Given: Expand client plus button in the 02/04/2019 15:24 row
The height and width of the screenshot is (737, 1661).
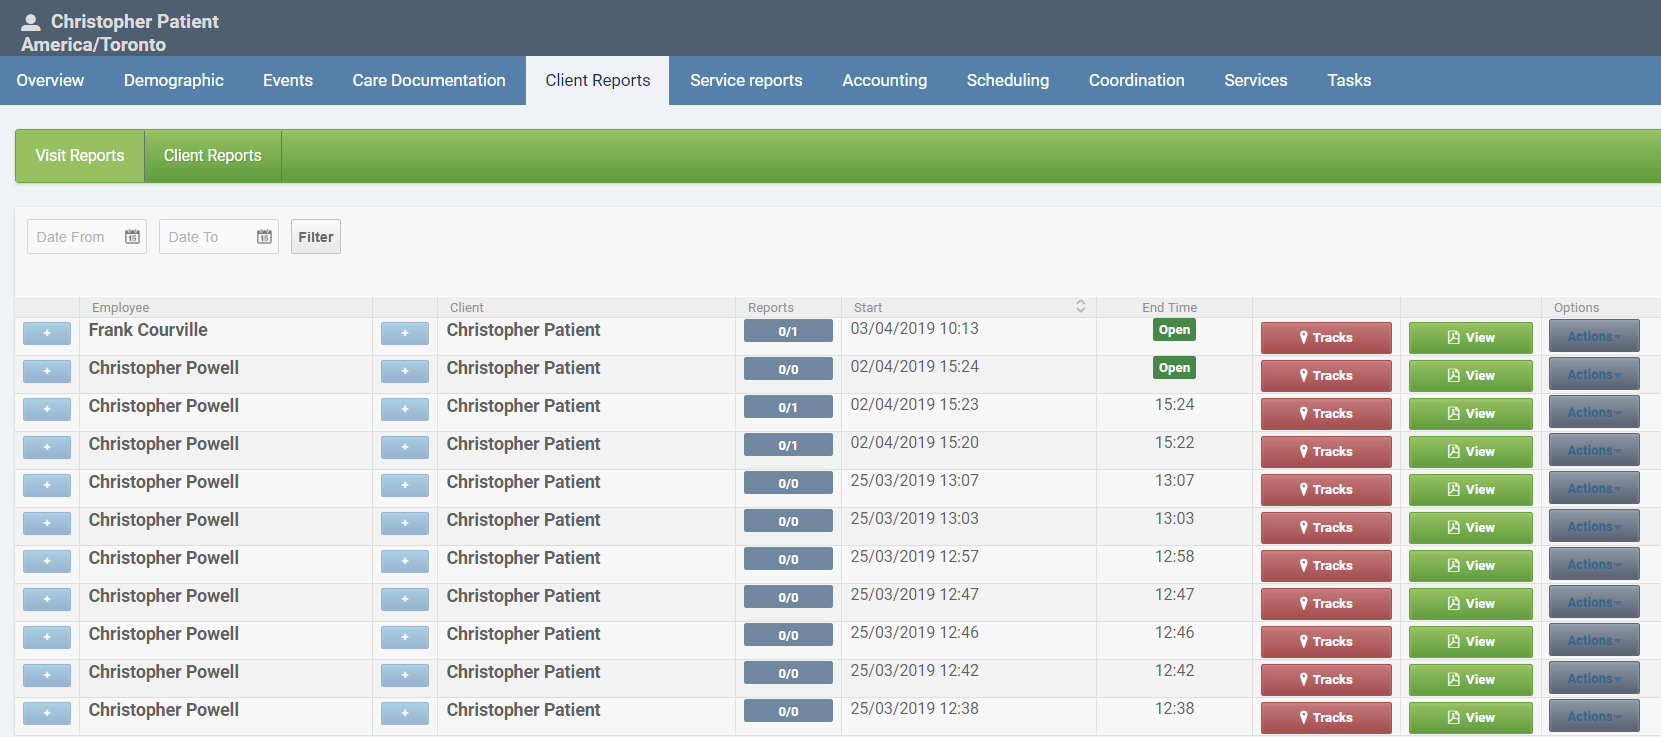Looking at the screenshot, I should point(405,371).
